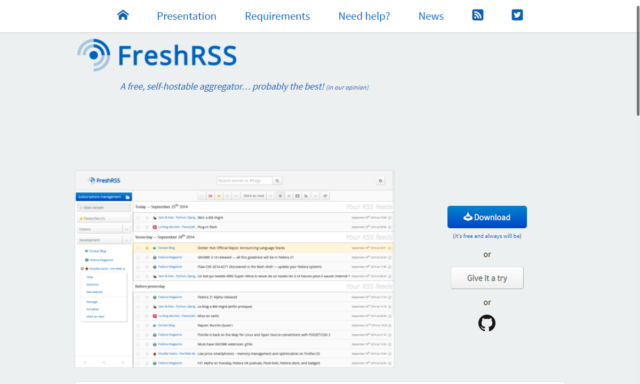The height and width of the screenshot is (384, 640).
Task: Click the Give it a try button
Action: pos(487,278)
